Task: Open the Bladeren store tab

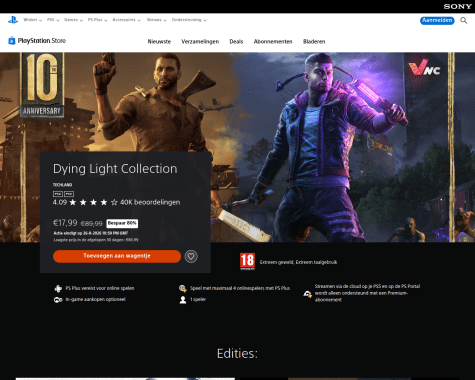Action: coord(314,42)
